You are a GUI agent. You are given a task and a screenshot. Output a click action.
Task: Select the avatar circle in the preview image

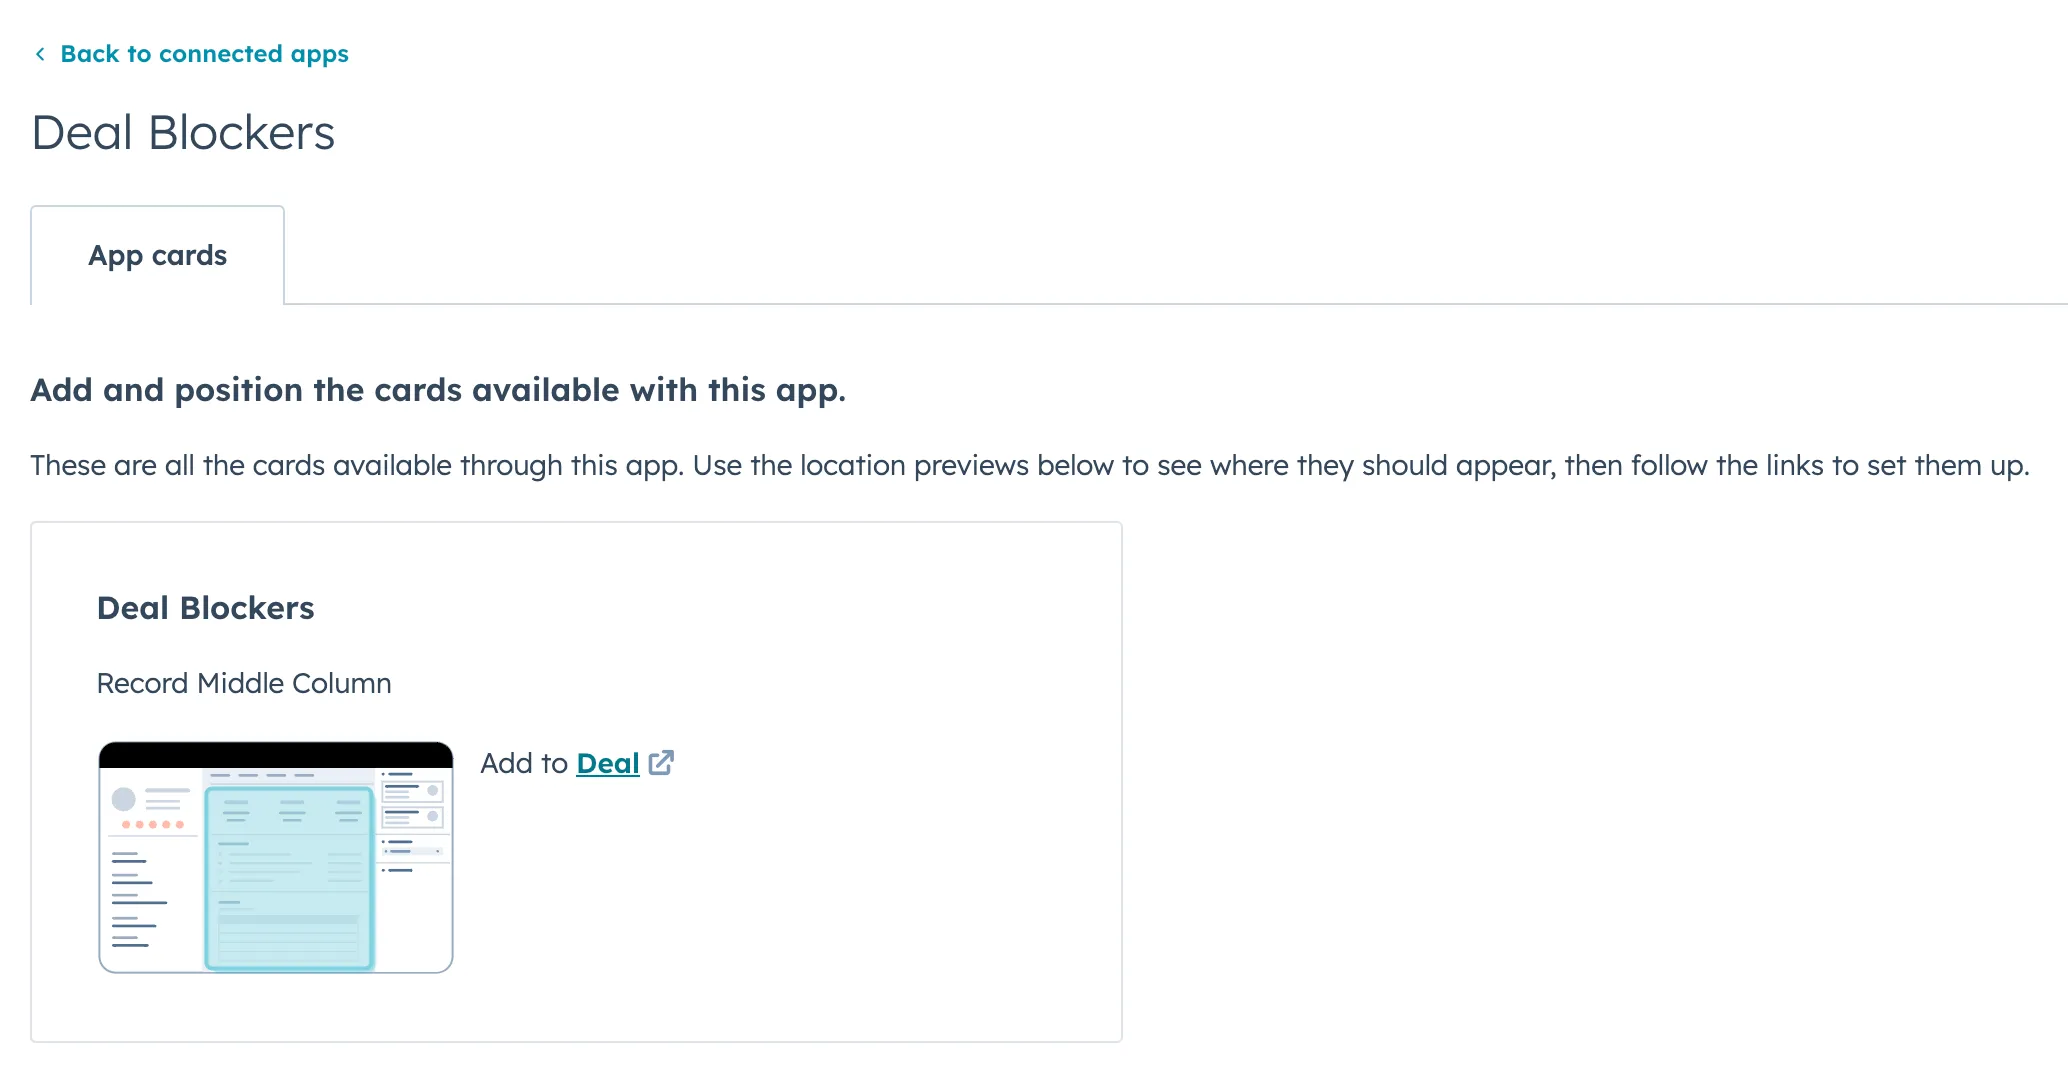tap(124, 798)
